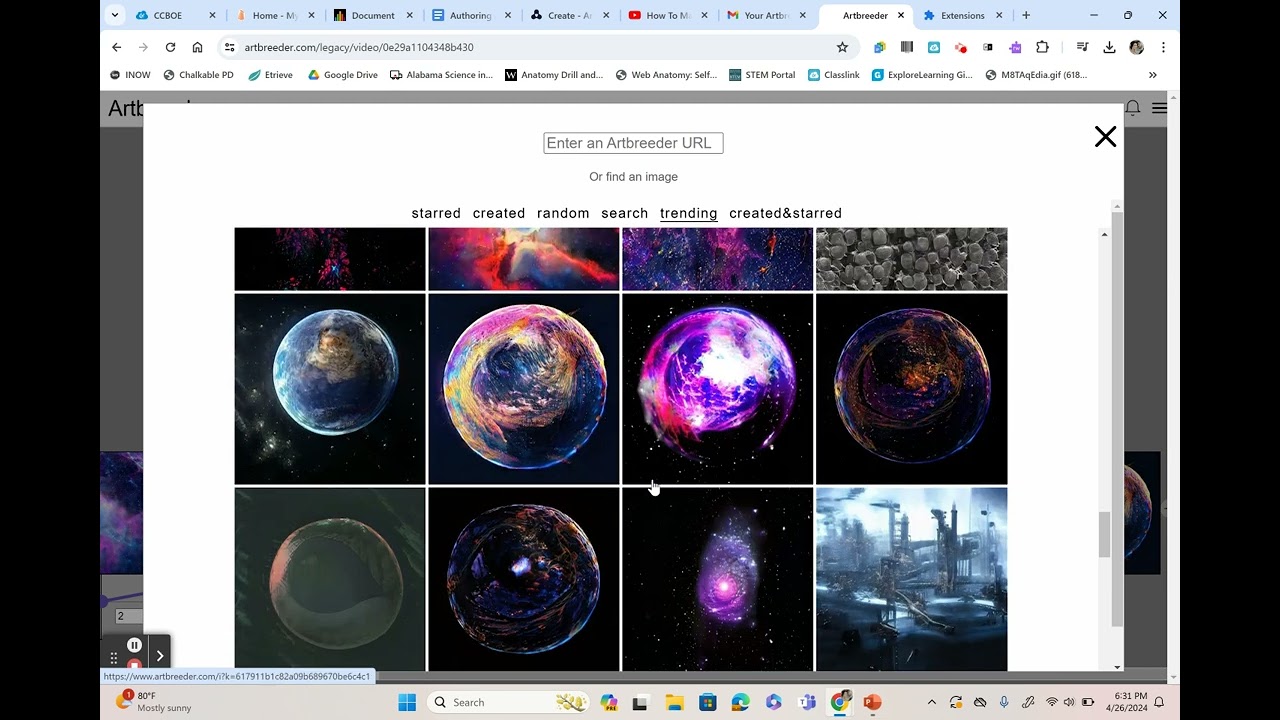Select the trending filter tab
Image resolution: width=1280 pixels, height=720 pixels.
tap(689, 213)
